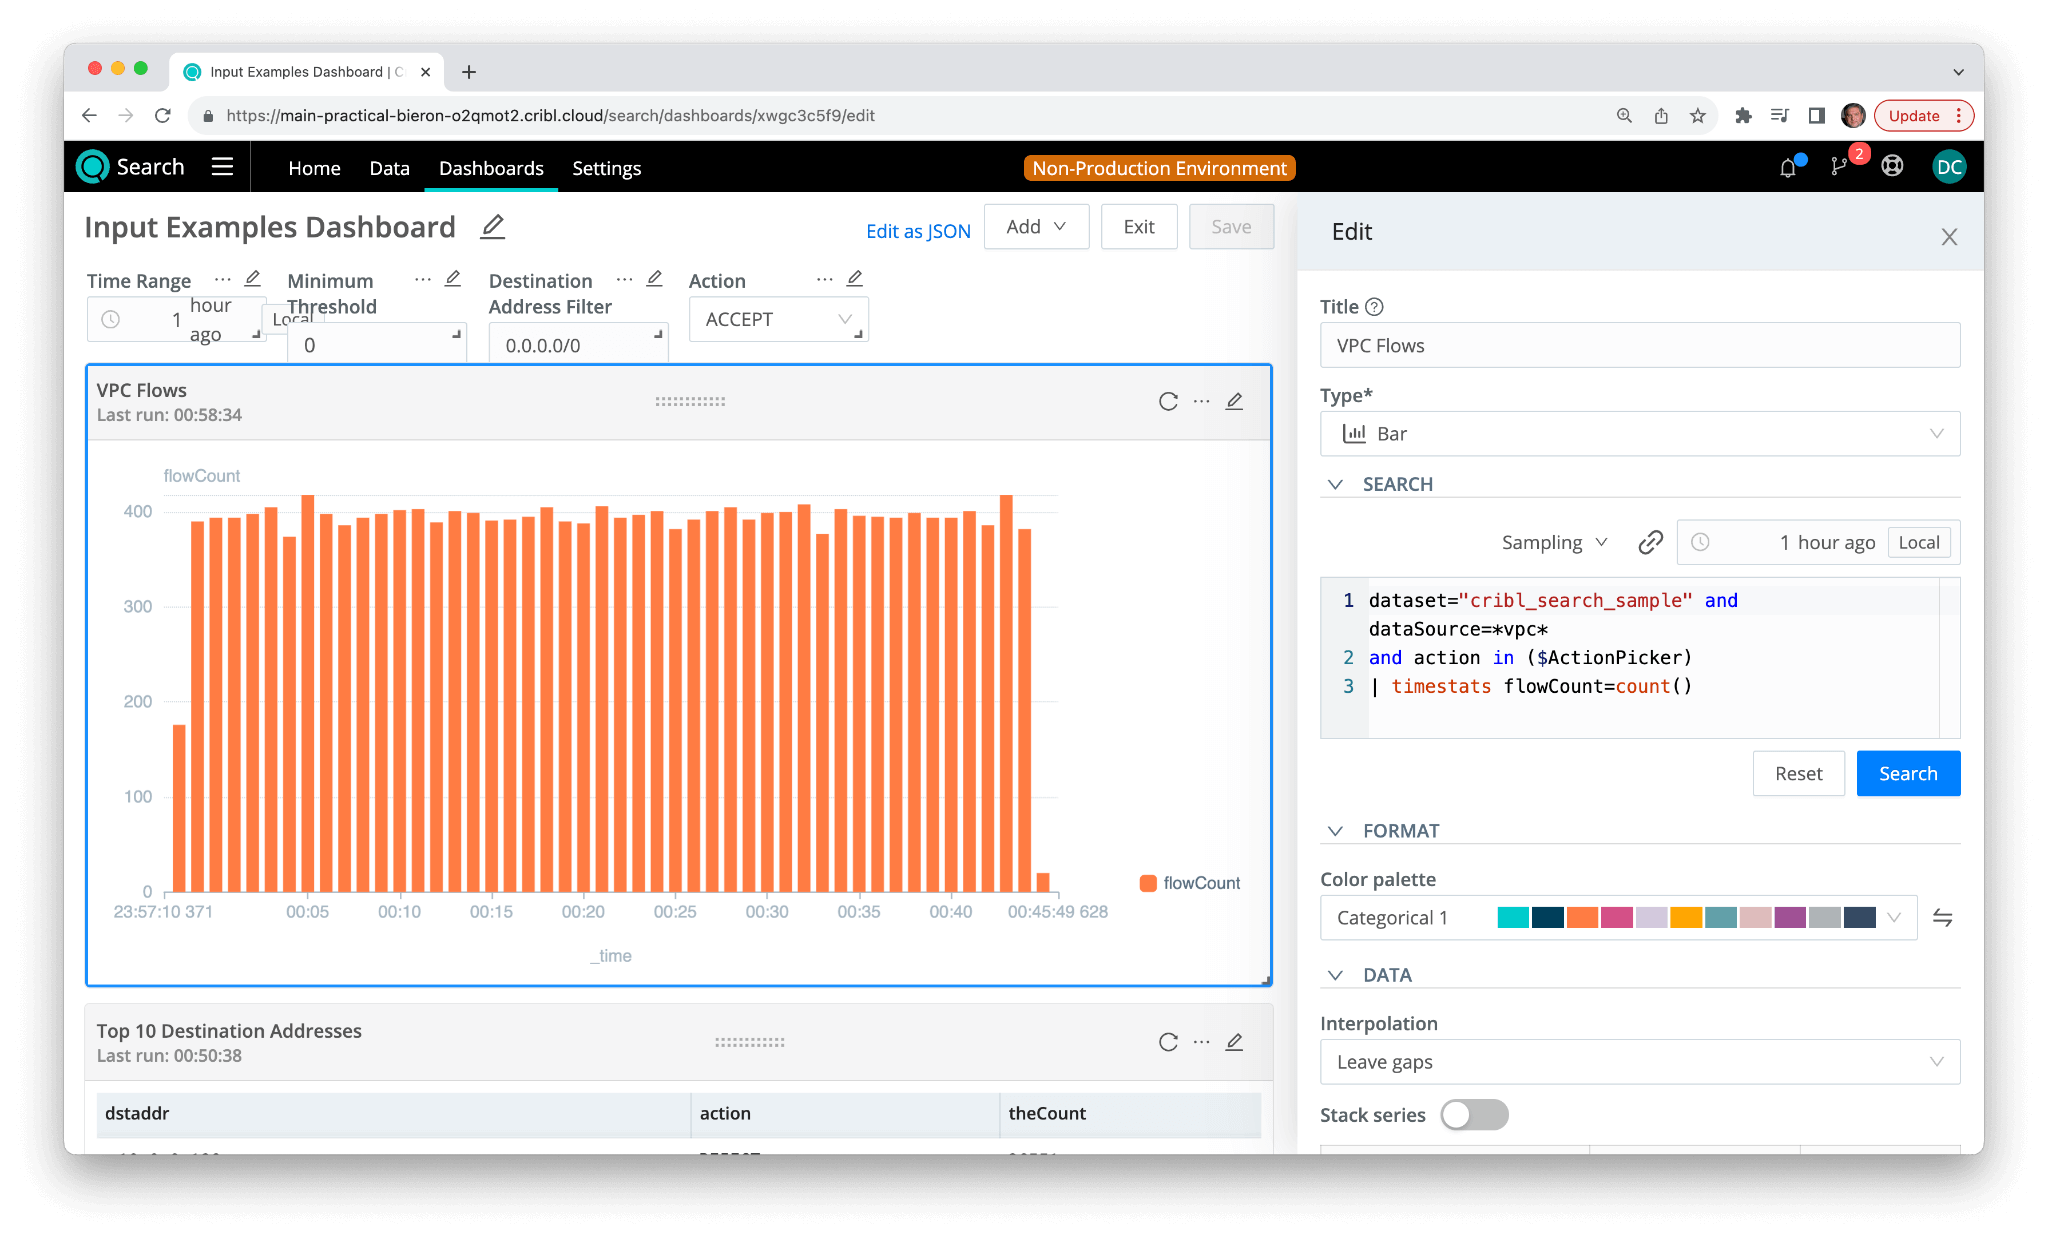Image resolution: width=2048 pixels, height=1239 pixels.
Task: Open hamburger menu next to Search
Action: pyautogui.click(x=222, y=167)
